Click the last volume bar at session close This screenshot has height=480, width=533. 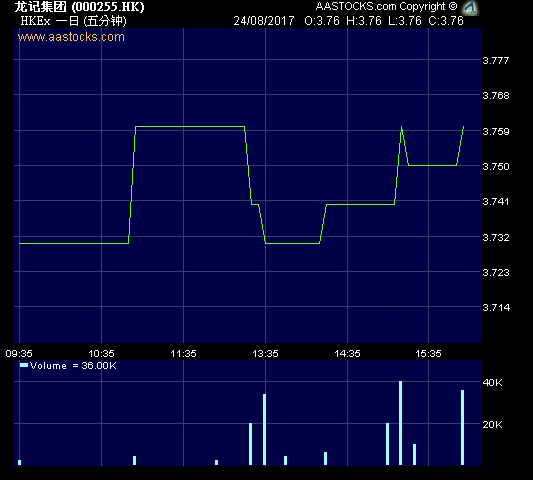tap(462, 427)
